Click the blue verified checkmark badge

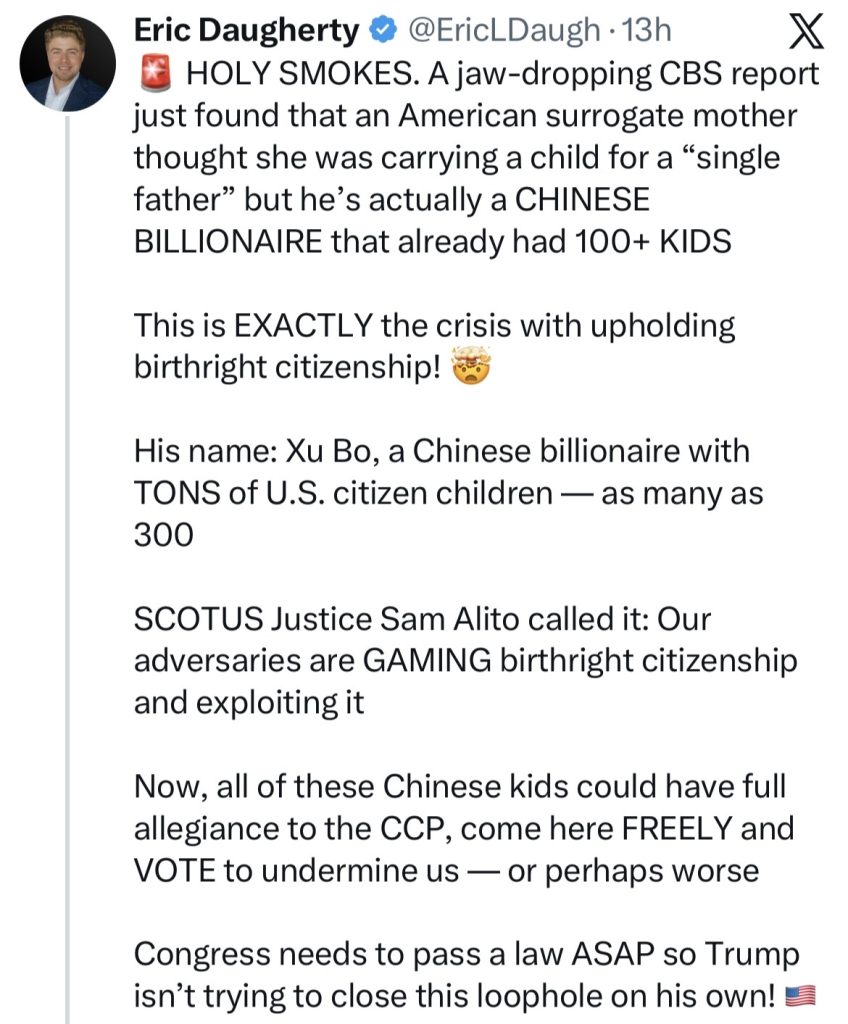(x=383, y=31)
